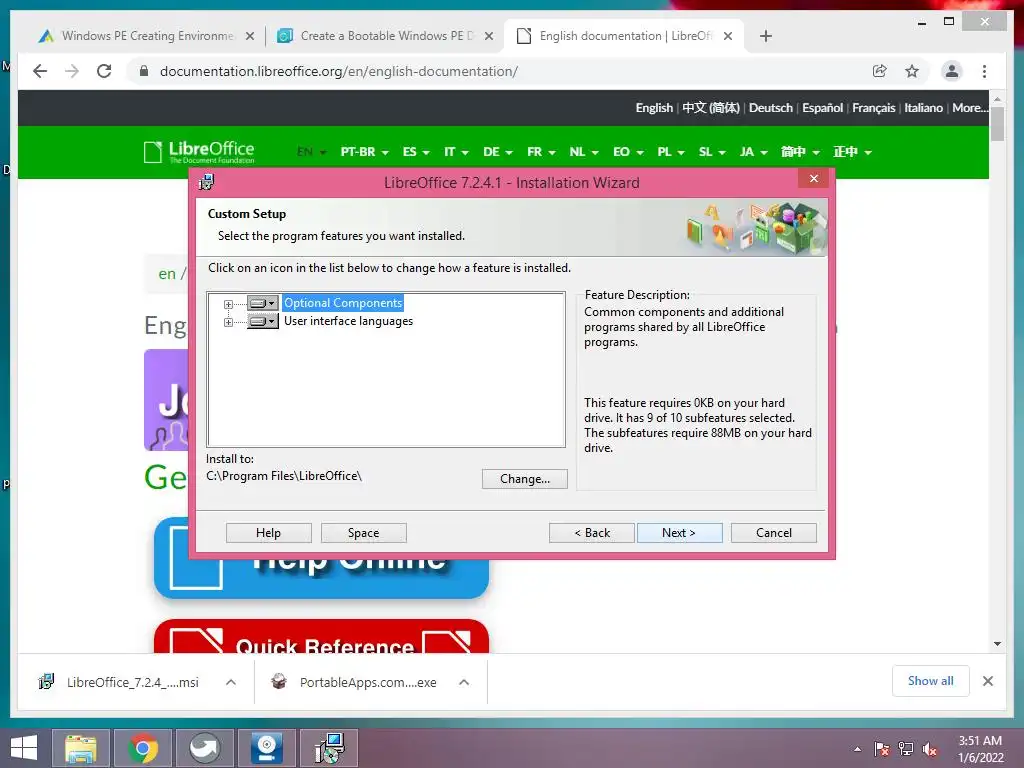Close the Windows PE Creating Environment tab
Viewport: 1024px width, 768px height.
[x=250, y=37]
